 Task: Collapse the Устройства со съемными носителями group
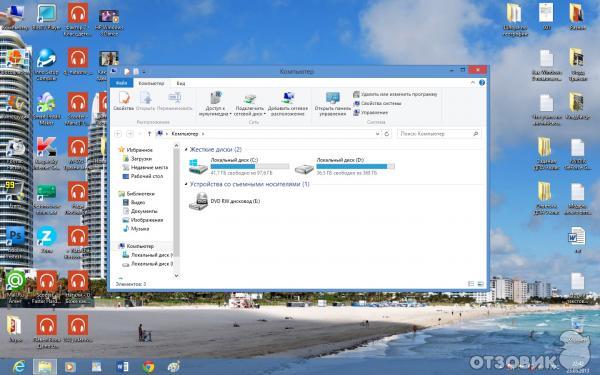pyautogui.click(x=186, y=184)
